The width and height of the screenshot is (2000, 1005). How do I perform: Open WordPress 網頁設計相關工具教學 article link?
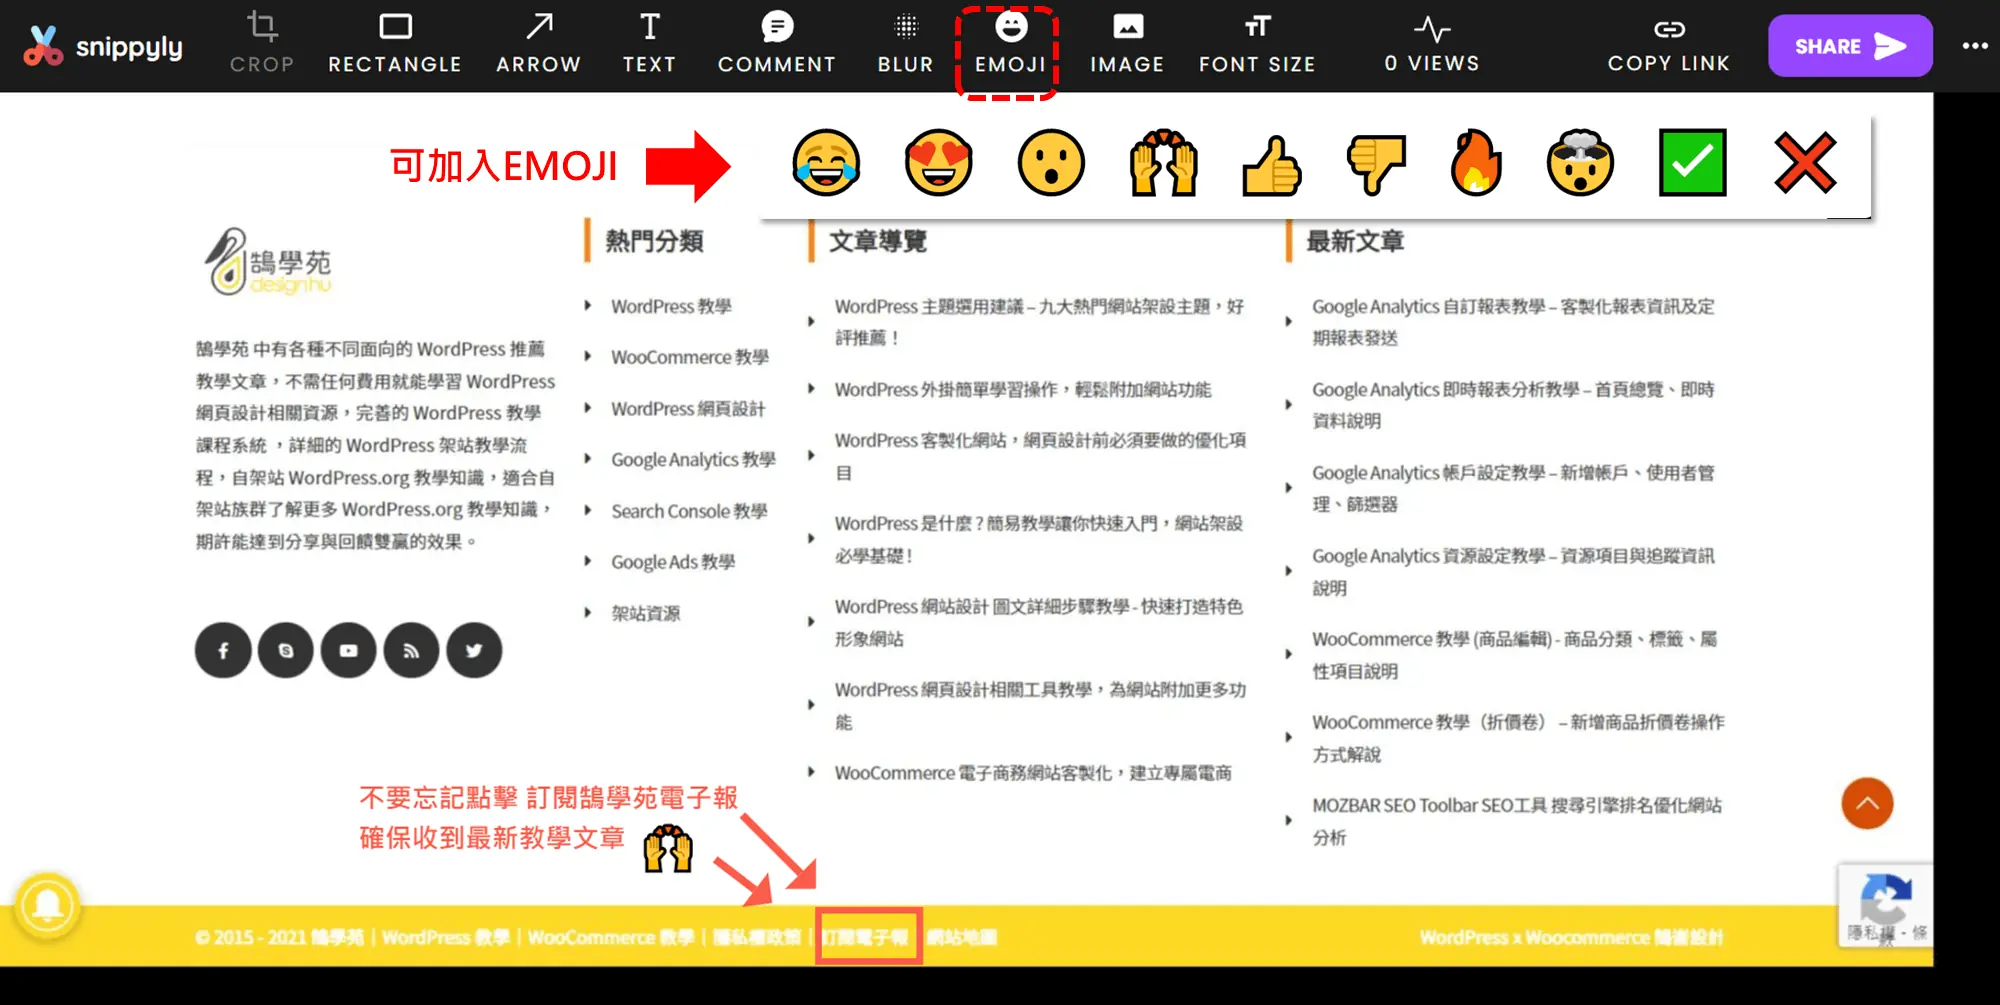pos(1040,705)
